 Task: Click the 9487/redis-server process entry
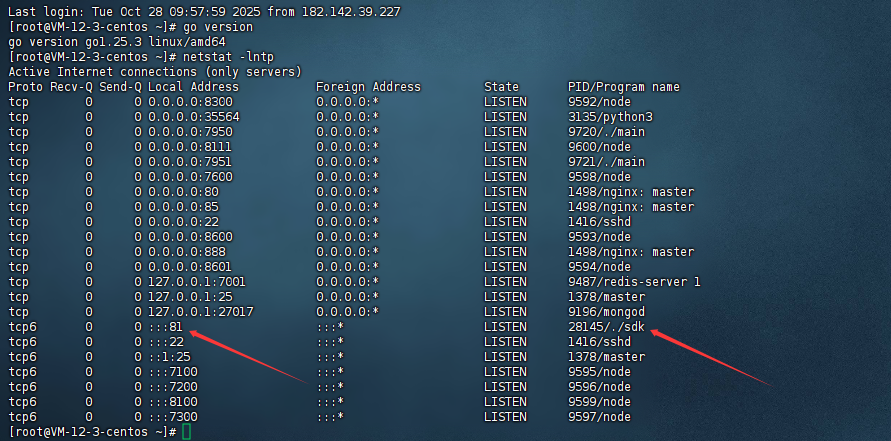[x=634, y=282]
